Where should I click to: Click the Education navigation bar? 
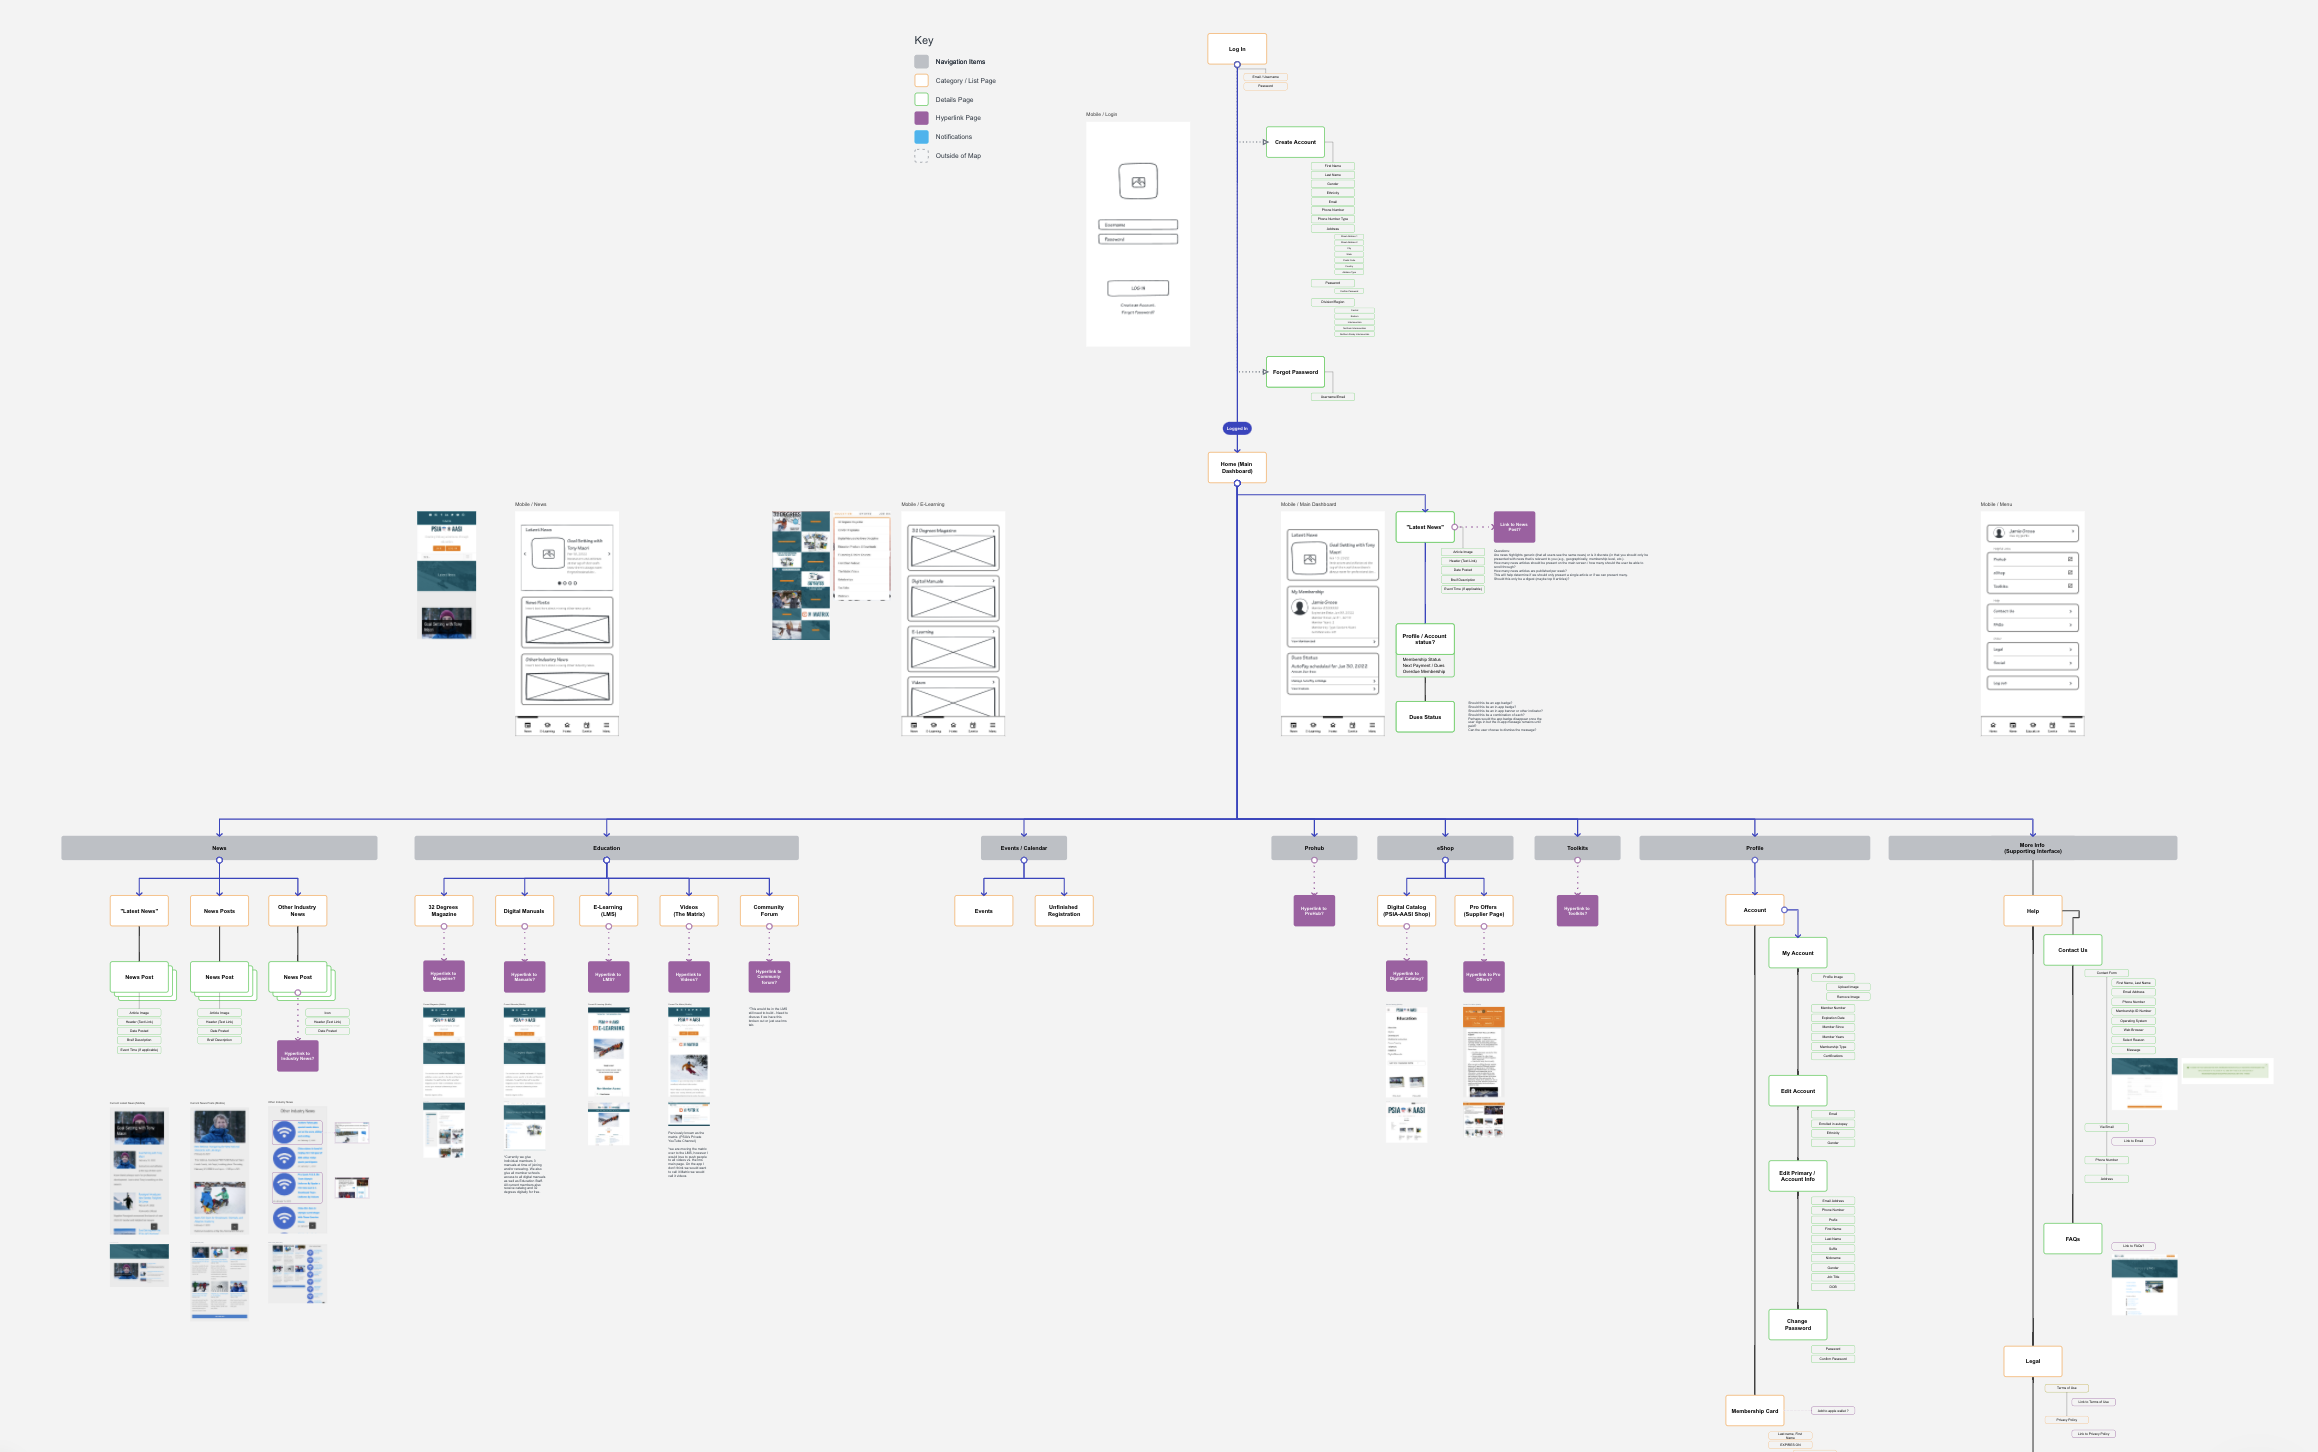tap(606, 848)
